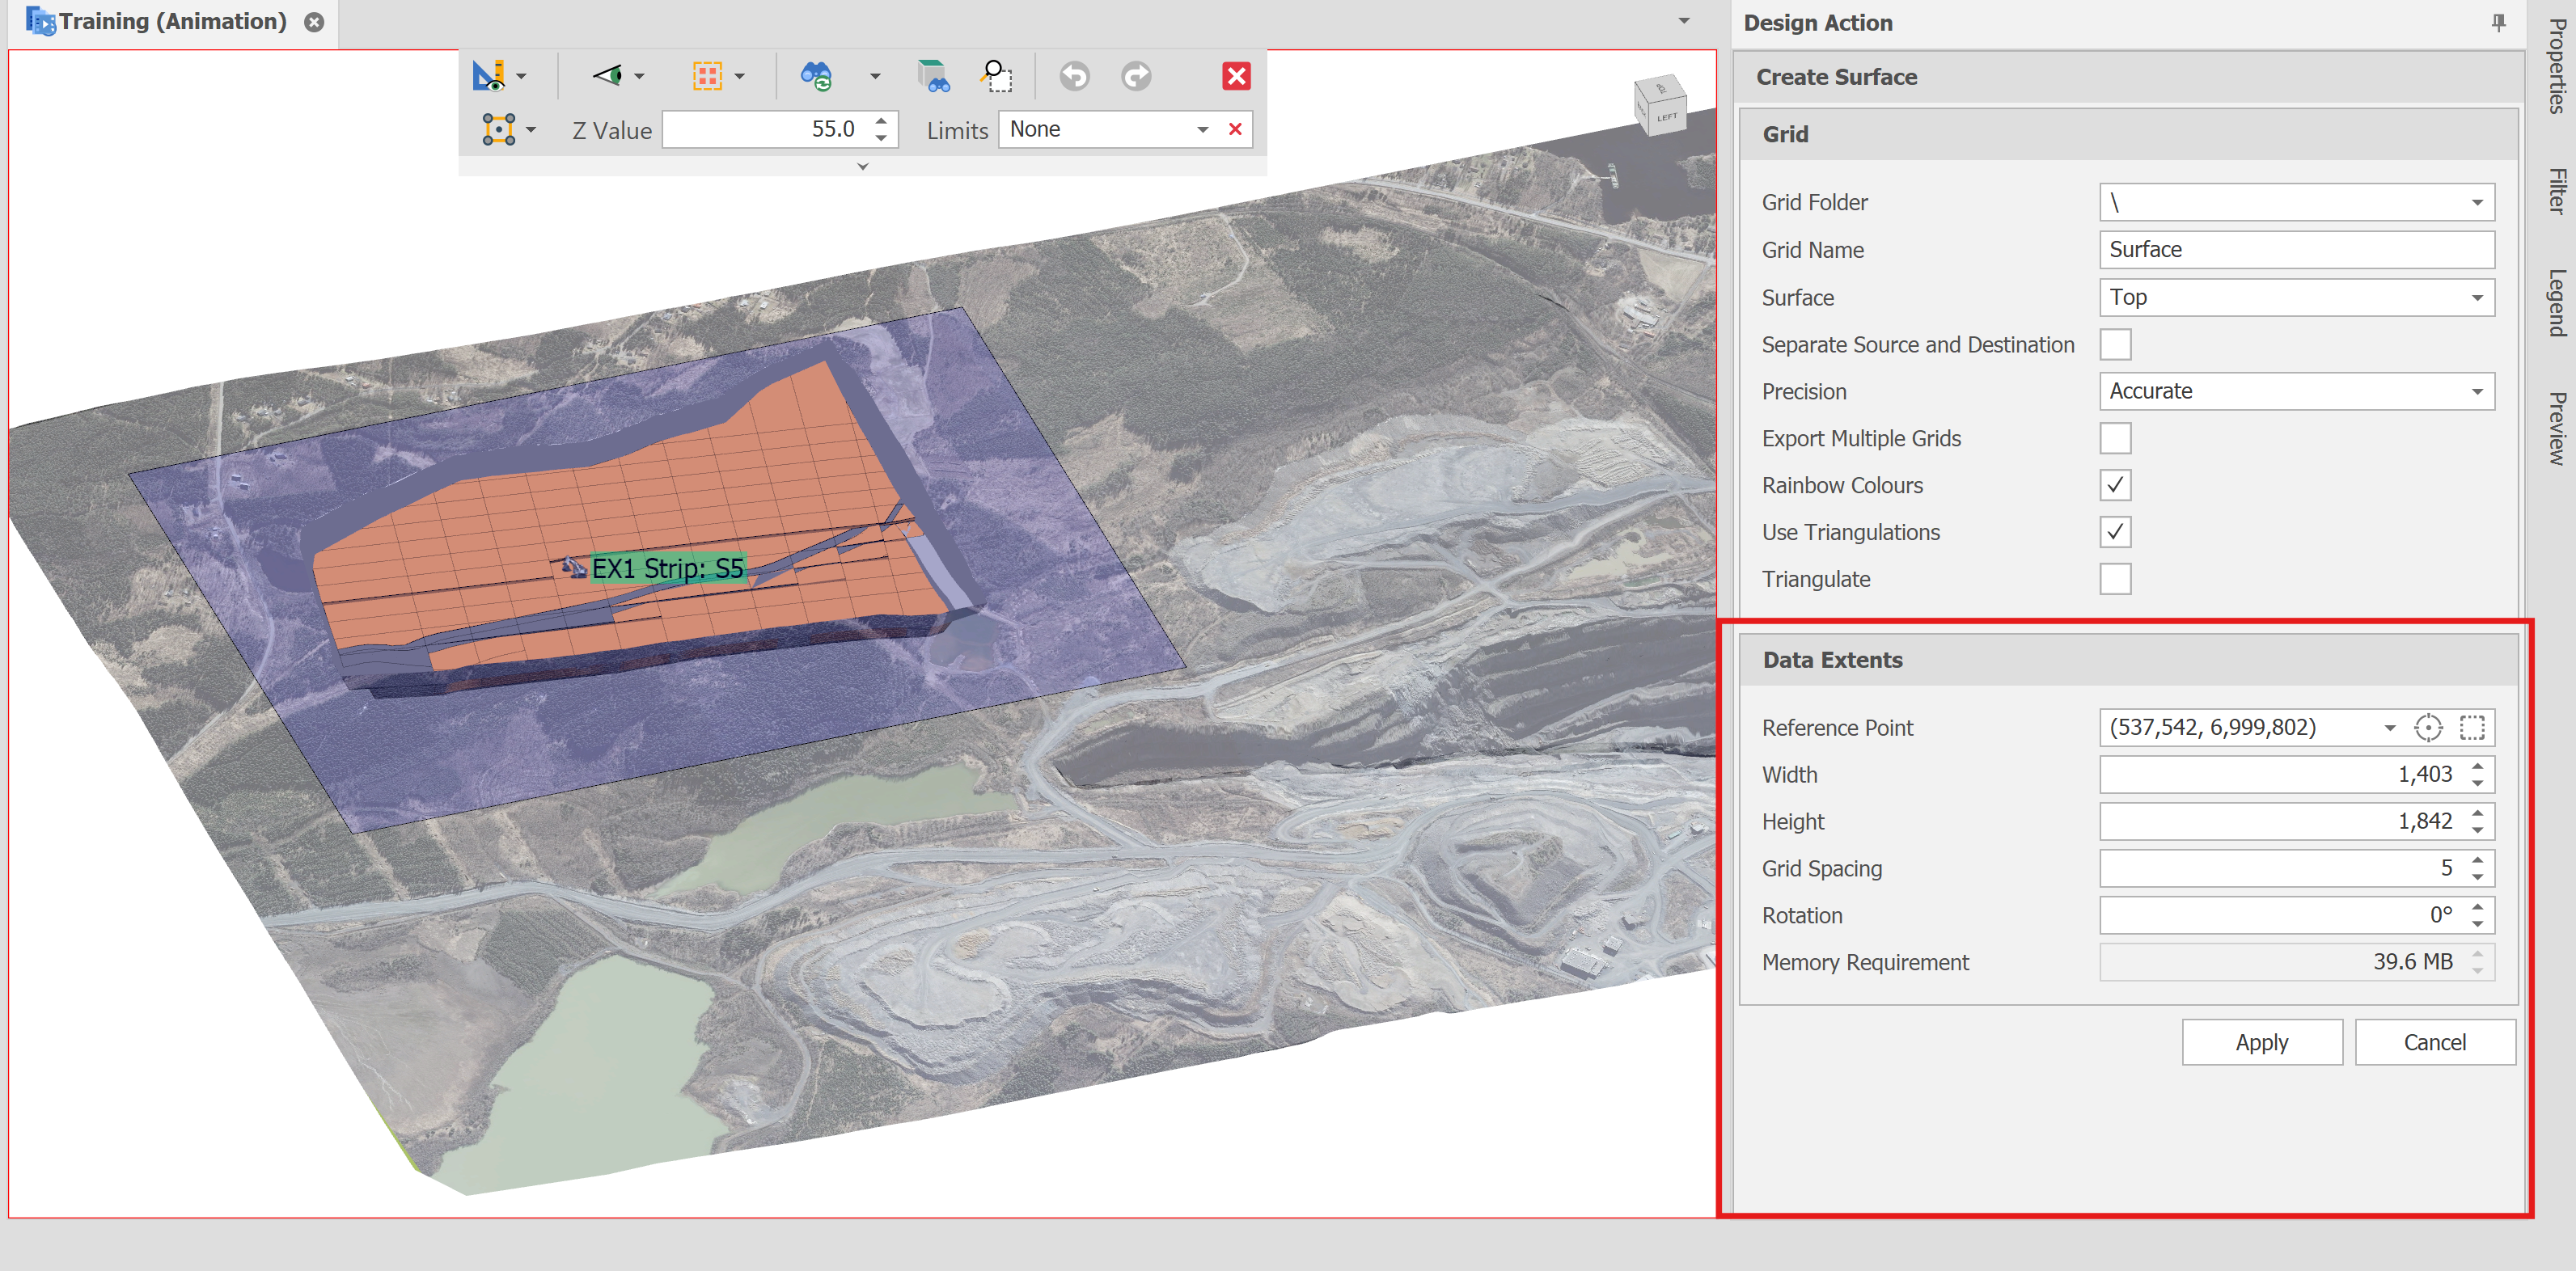Image resolution: width=2576 pixels, height=1271 pixels.
Task: Click the binoculars refresh view icon
Action: pos(816,76)
